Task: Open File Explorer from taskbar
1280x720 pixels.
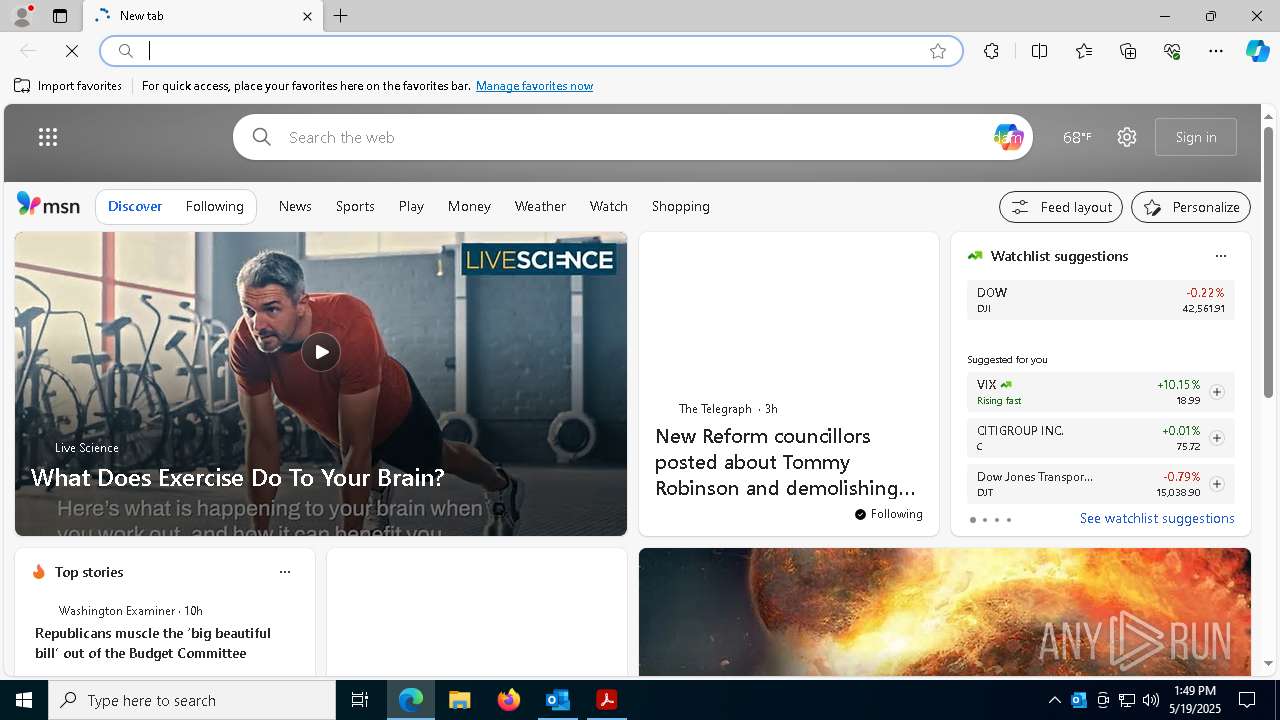Action: click(x=459, y=700)
